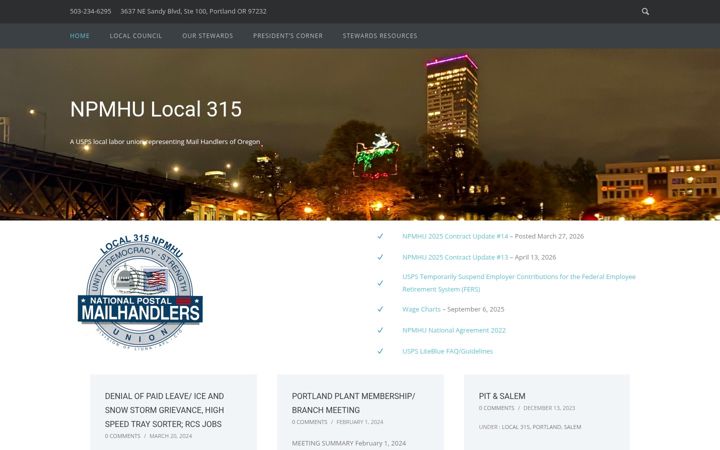This screenshot has height=450, width=720.
Task: Select the Salem category tag
Action: point(572,427)
